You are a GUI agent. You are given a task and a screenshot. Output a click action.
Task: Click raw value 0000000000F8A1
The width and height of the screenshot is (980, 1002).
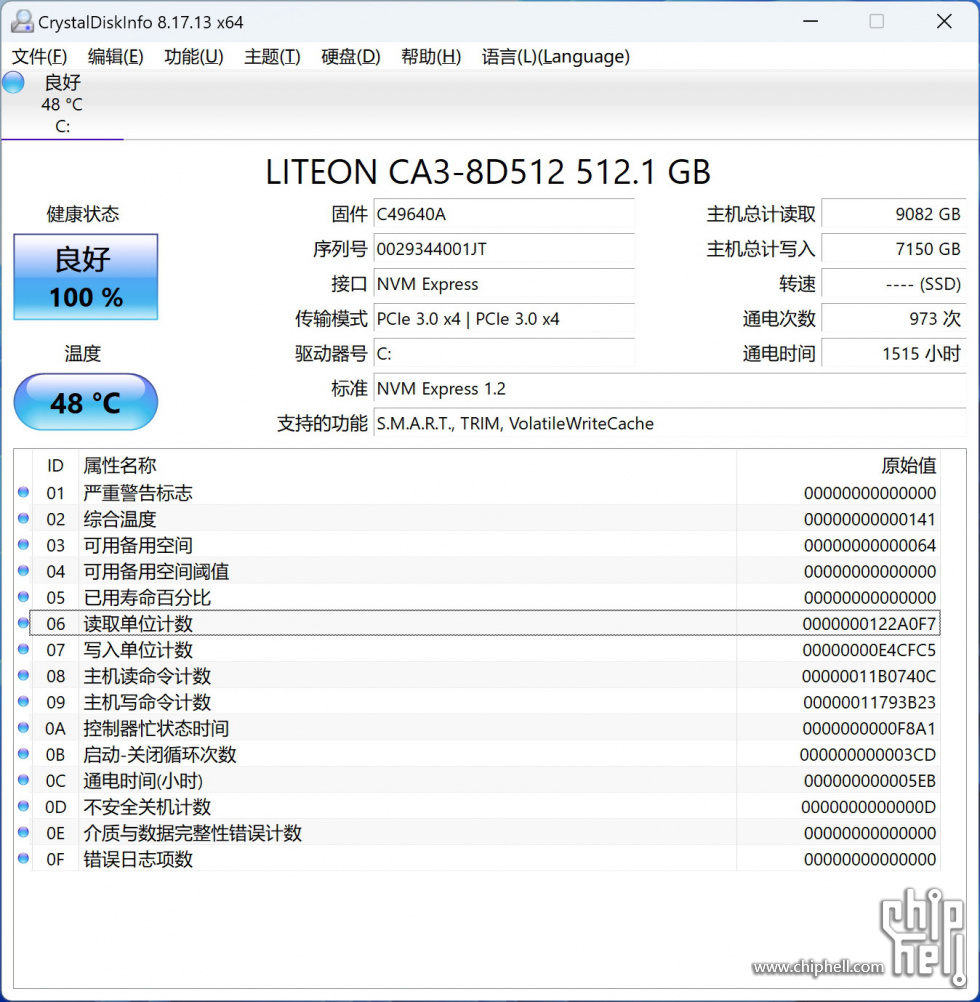click(869, 728)
